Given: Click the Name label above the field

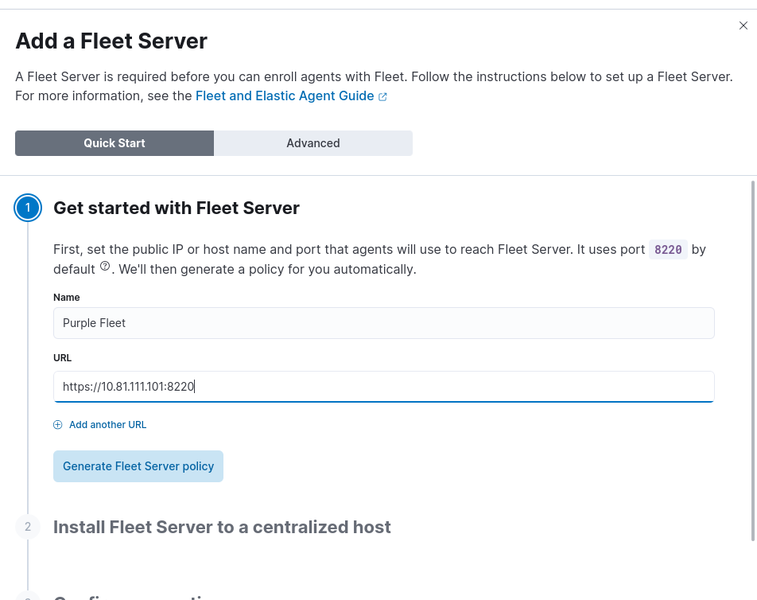Looking at the screenshot, I should tap(66, 297).
